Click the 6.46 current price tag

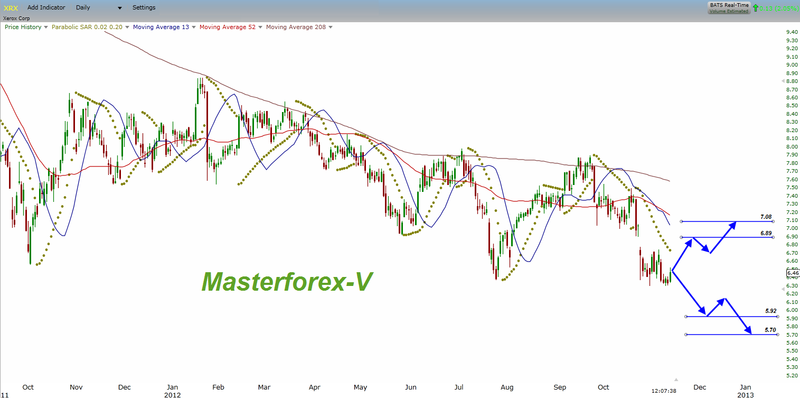[793, 273]
